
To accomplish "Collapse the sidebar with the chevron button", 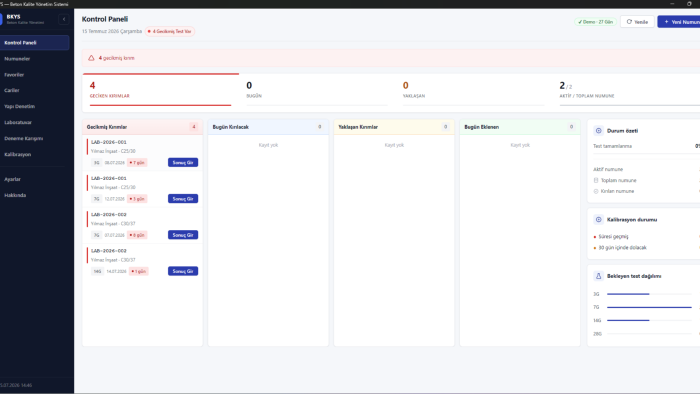I will click(64, 19).
